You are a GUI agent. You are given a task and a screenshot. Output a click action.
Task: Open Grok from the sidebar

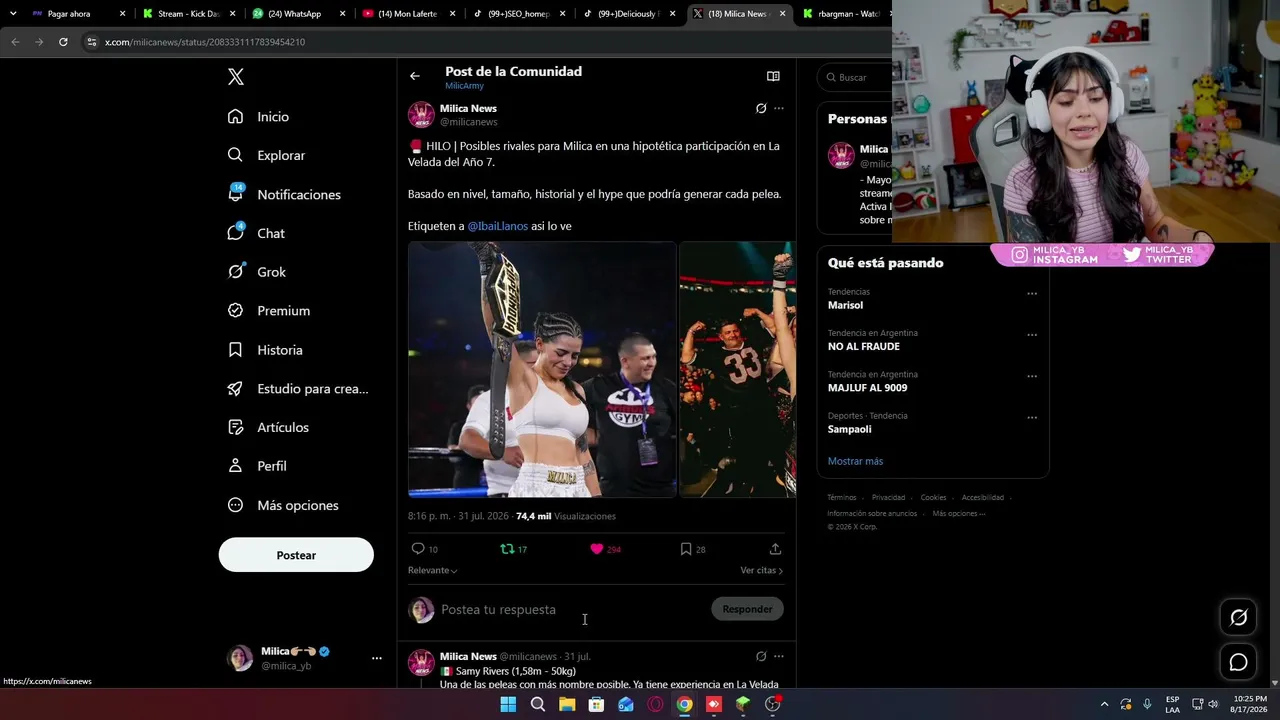tap(257, 272)
